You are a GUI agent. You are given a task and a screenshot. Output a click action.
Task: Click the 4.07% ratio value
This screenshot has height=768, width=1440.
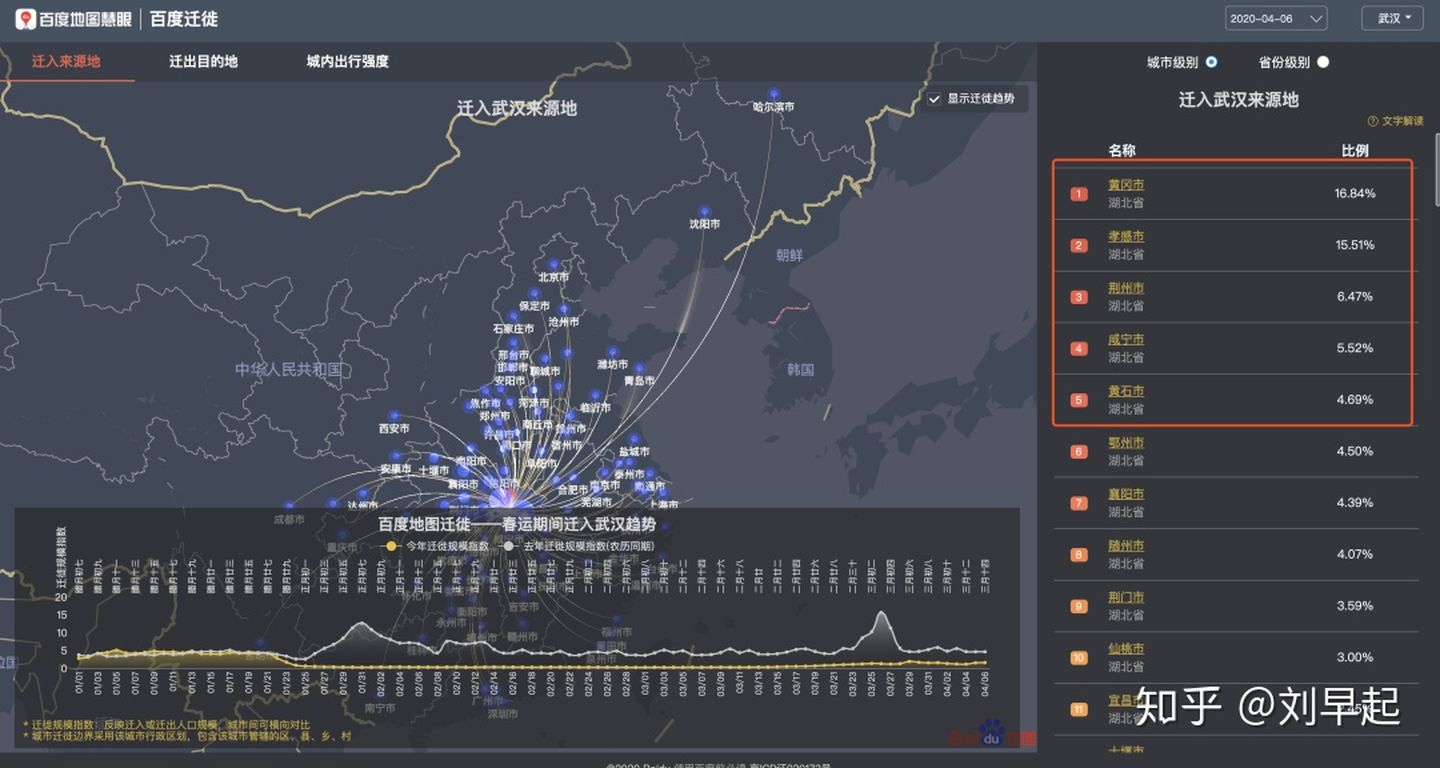[1355, 554]
